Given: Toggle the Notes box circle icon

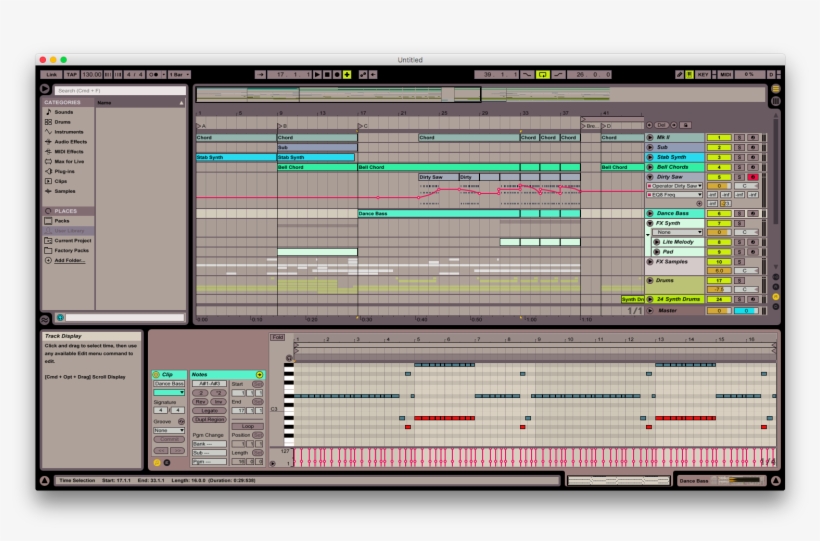Looking at the screenshot, I should 259,375.
